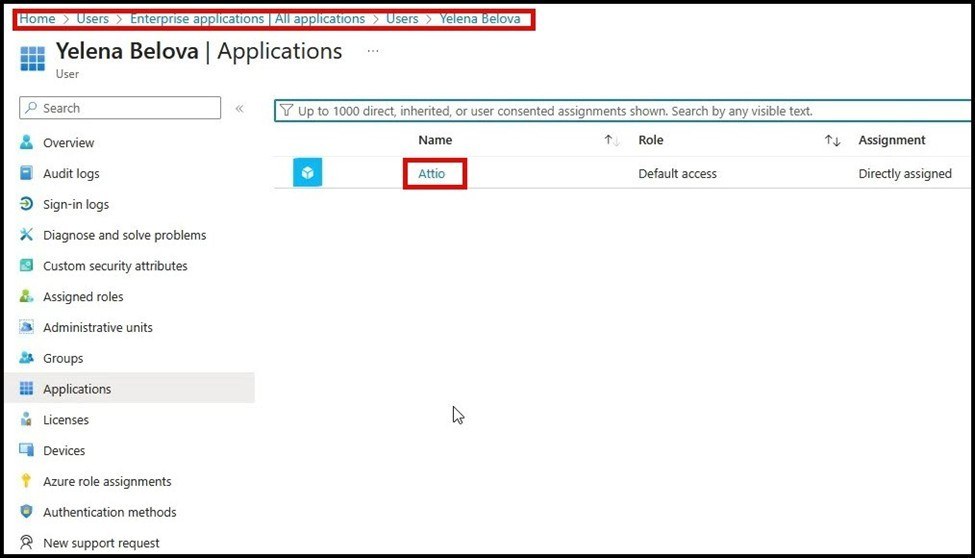Open the more options ellipsis menu

373,51
